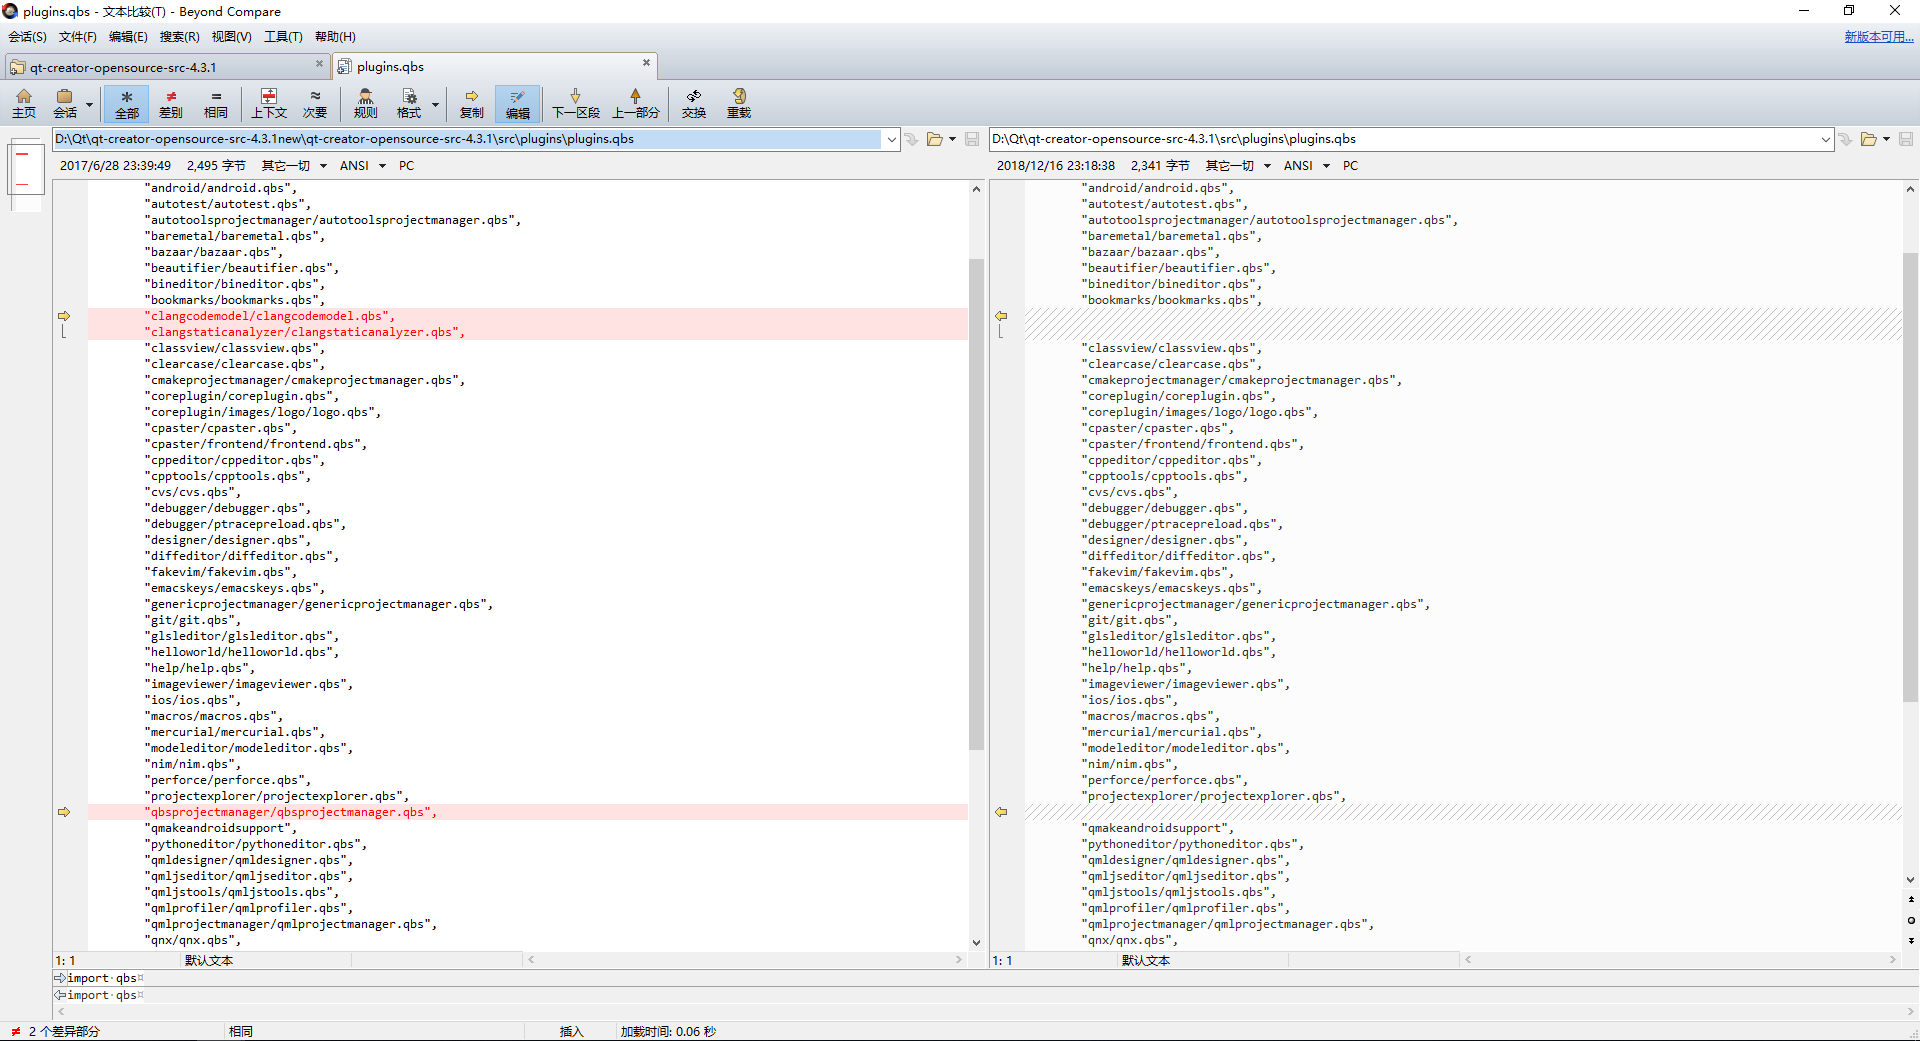Toggle 编辑 edit mode off
Image resolution: width=1920 pixels, height=1041 pixels.
(x=517, y=103)
